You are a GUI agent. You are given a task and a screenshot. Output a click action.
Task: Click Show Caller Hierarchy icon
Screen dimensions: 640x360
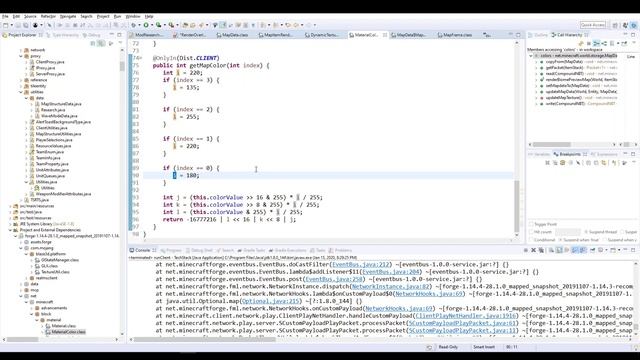596,43
